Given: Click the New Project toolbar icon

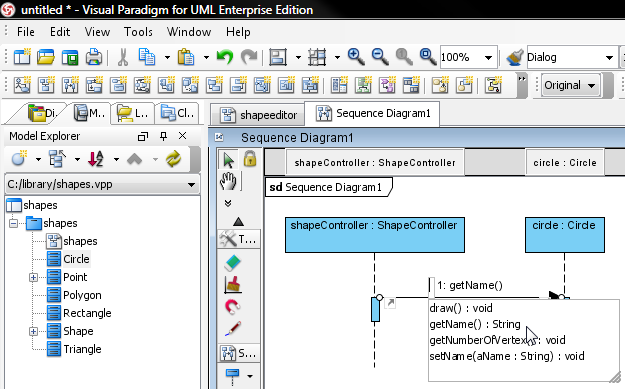Looking at the screenshot, I should pyautogui.click(x=22, y=57).
